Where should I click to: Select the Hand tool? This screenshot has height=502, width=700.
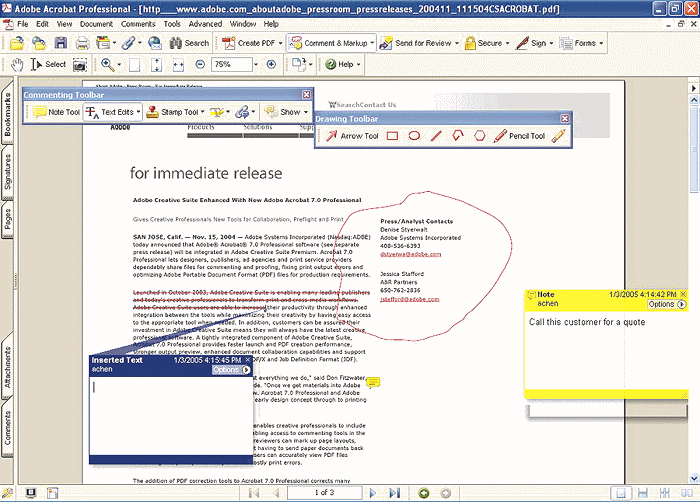17,65
